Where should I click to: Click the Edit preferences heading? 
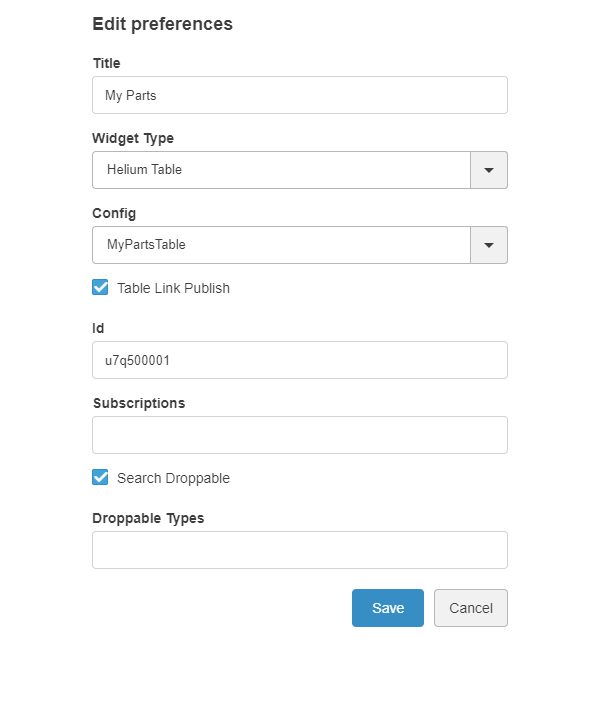click(x=162, y=24)
